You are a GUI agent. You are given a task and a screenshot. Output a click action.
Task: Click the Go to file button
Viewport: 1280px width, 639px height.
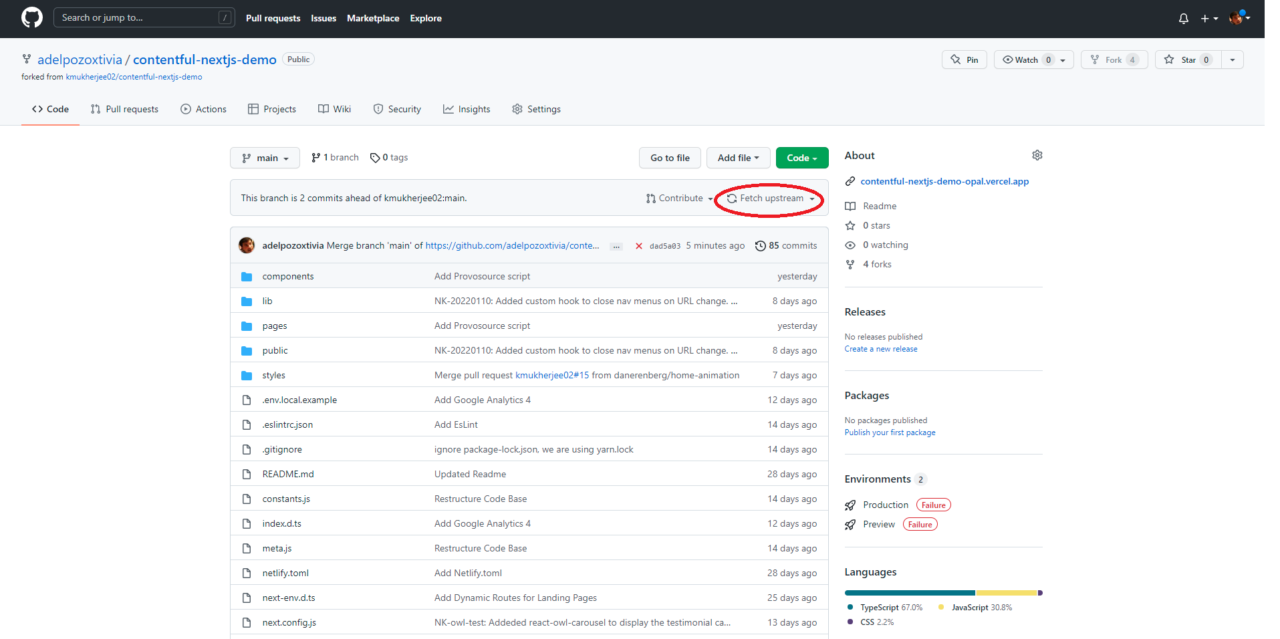[x=670, y=158]
